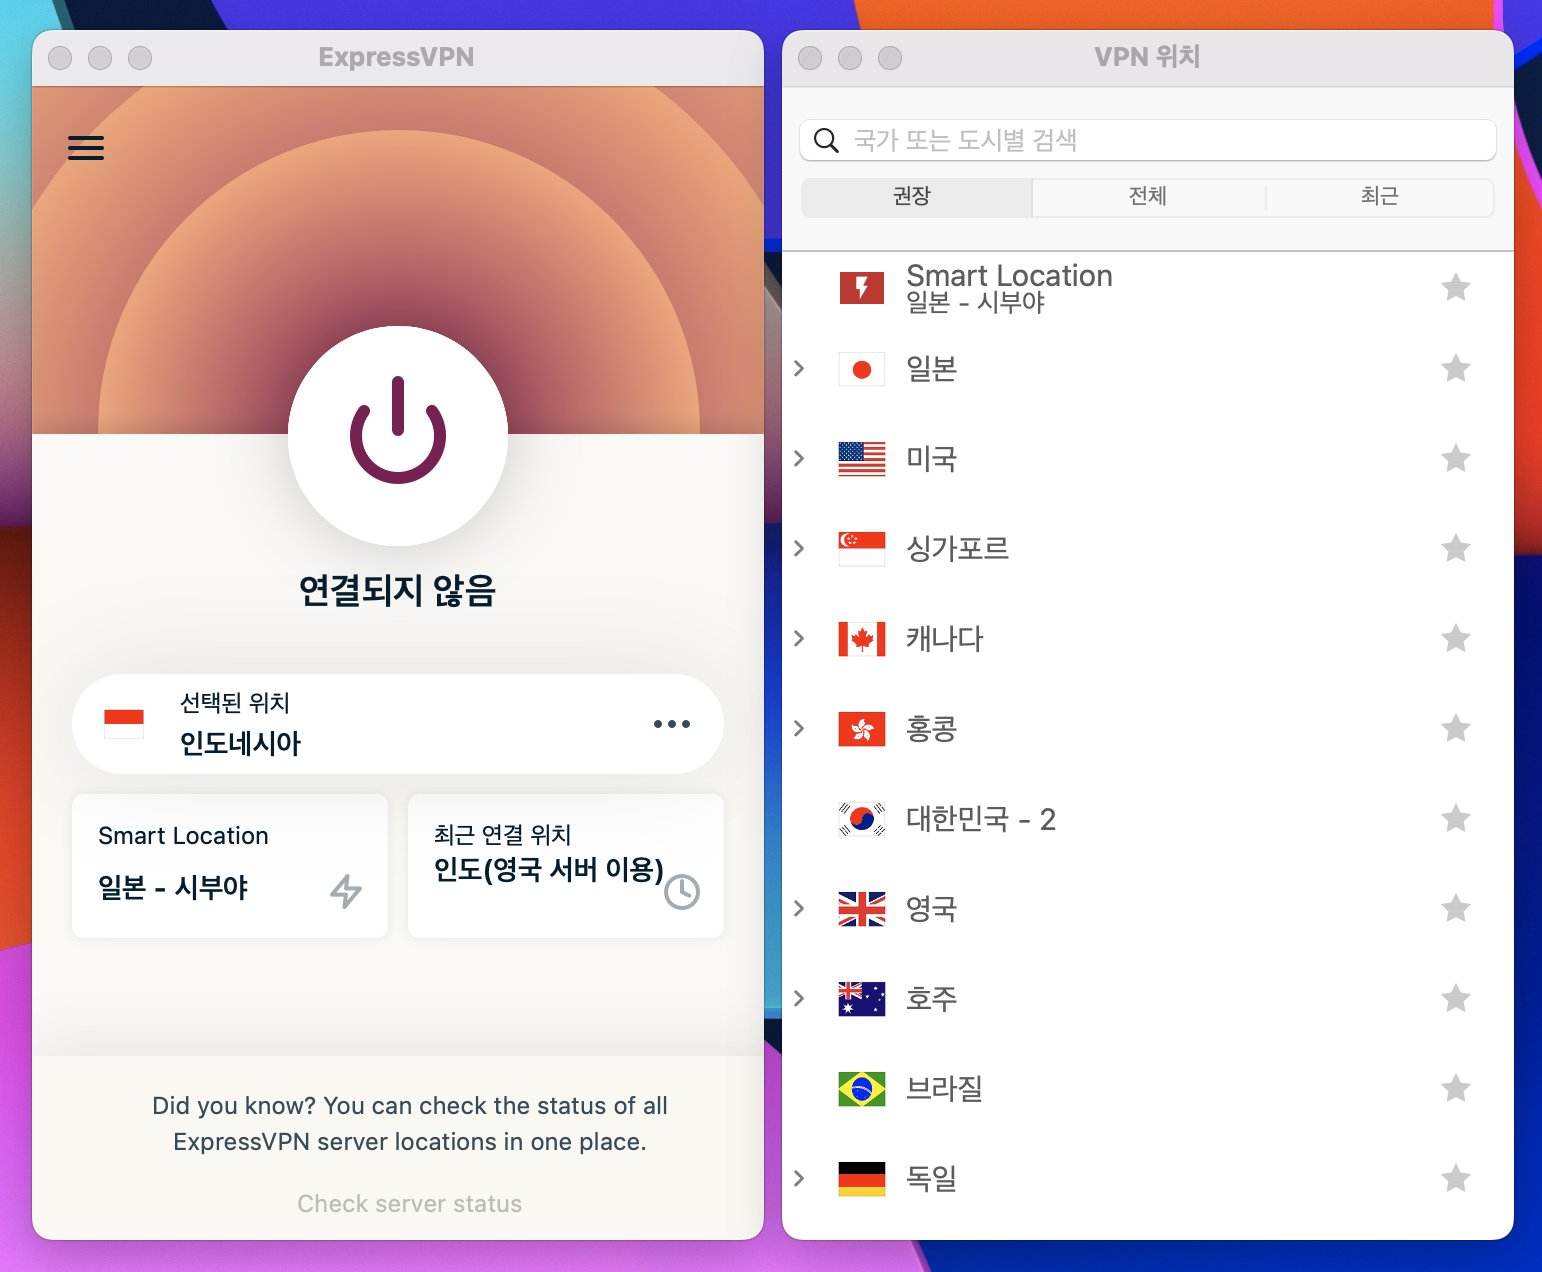
Task: Select the 싱가포르 country name
Action: 957,548
